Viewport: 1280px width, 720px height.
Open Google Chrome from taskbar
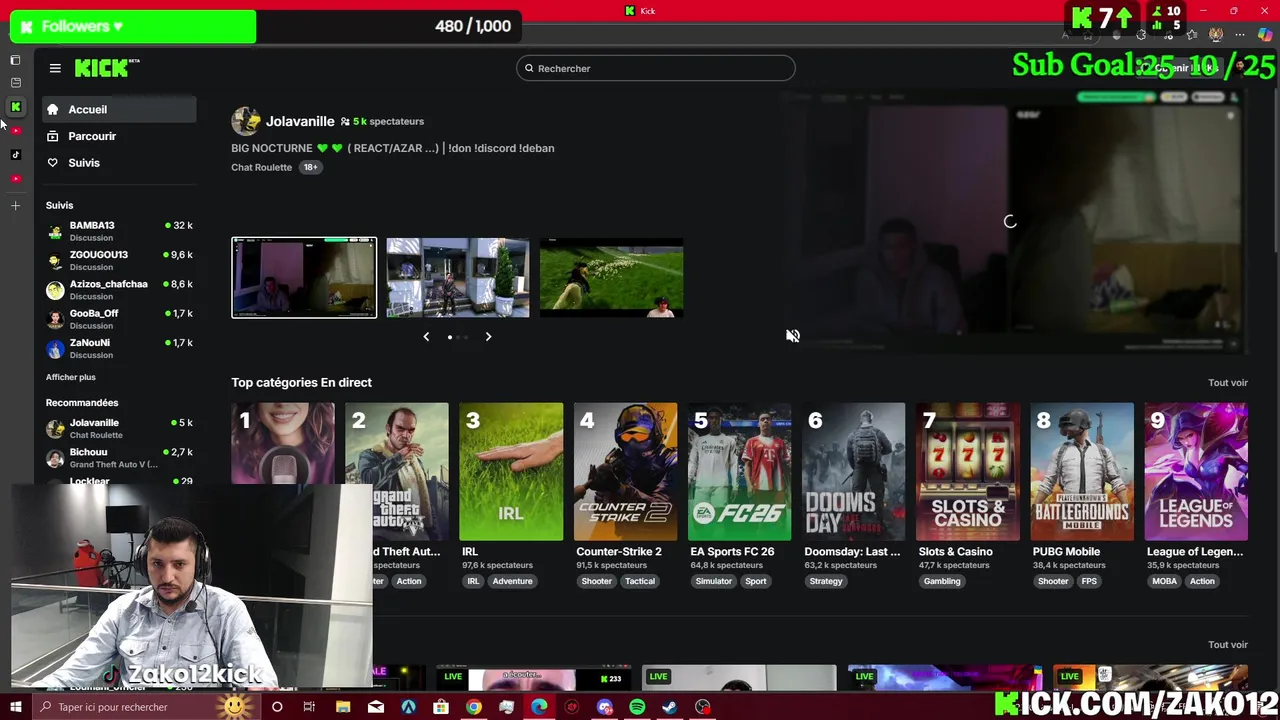coord(474,707)
